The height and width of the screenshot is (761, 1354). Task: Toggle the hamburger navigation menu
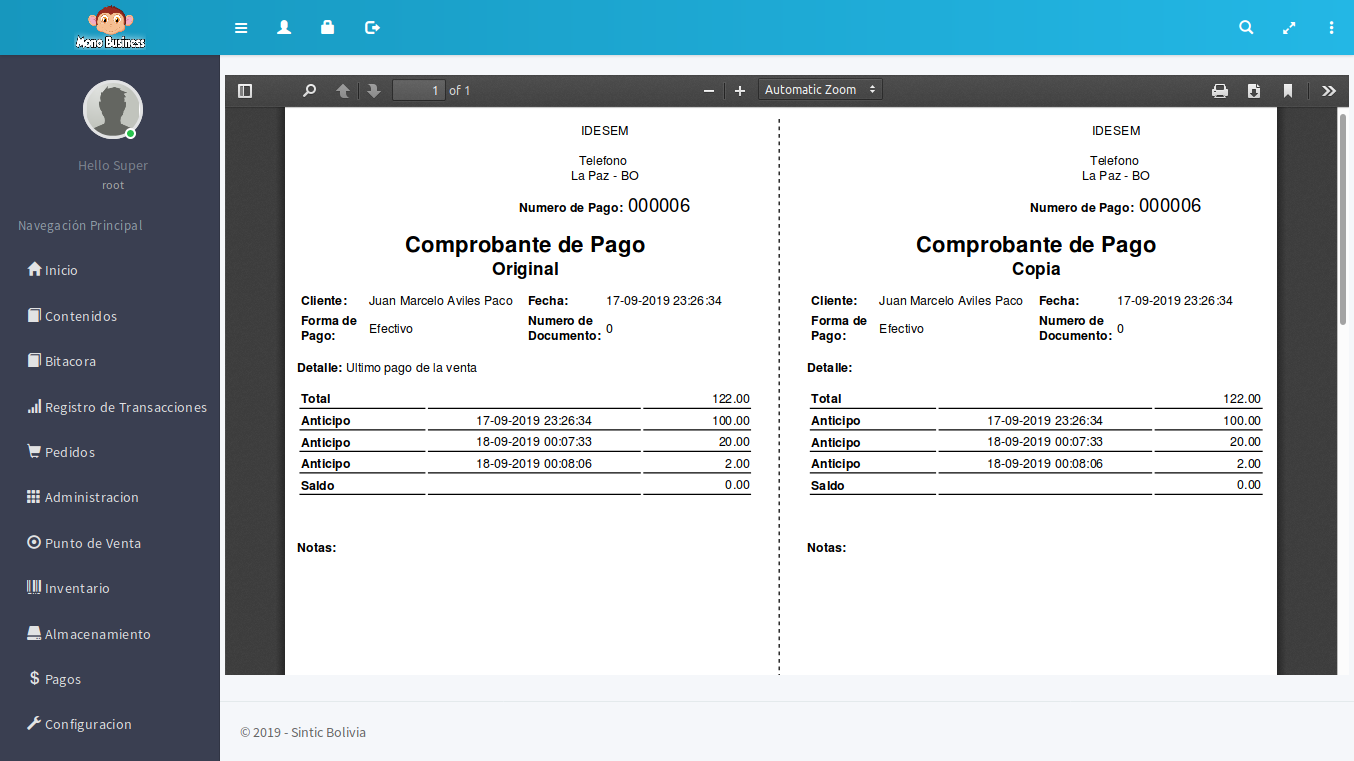pos(241,28)
